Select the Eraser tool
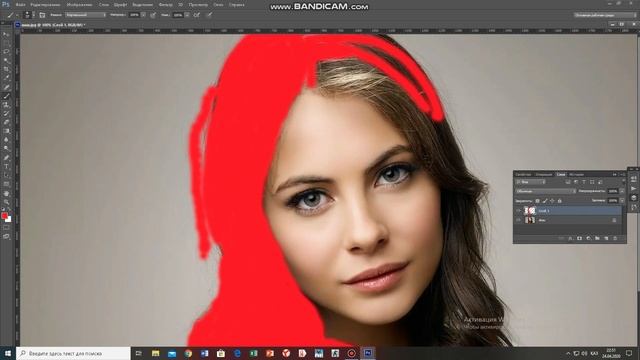The width and height of the screenshot is (640, 360). click(x=6, y=122)
